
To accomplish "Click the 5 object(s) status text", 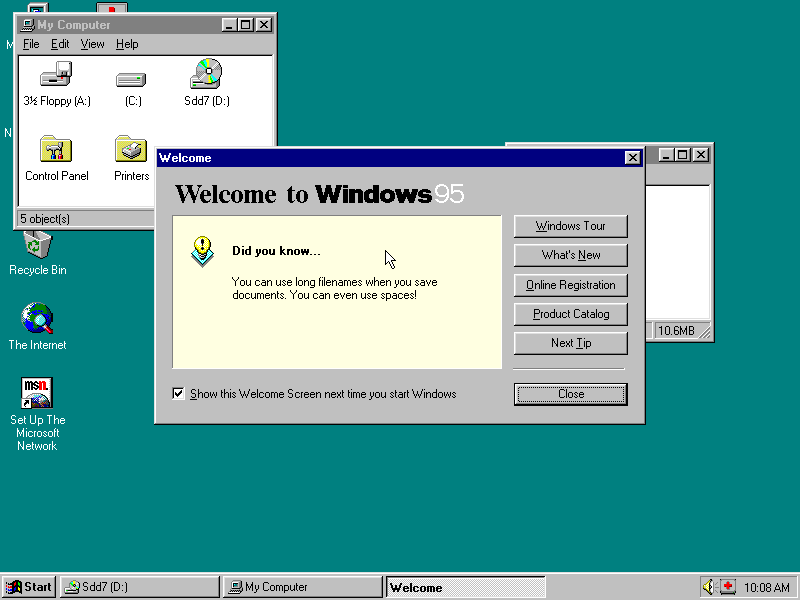I will [x=45, y=219].
